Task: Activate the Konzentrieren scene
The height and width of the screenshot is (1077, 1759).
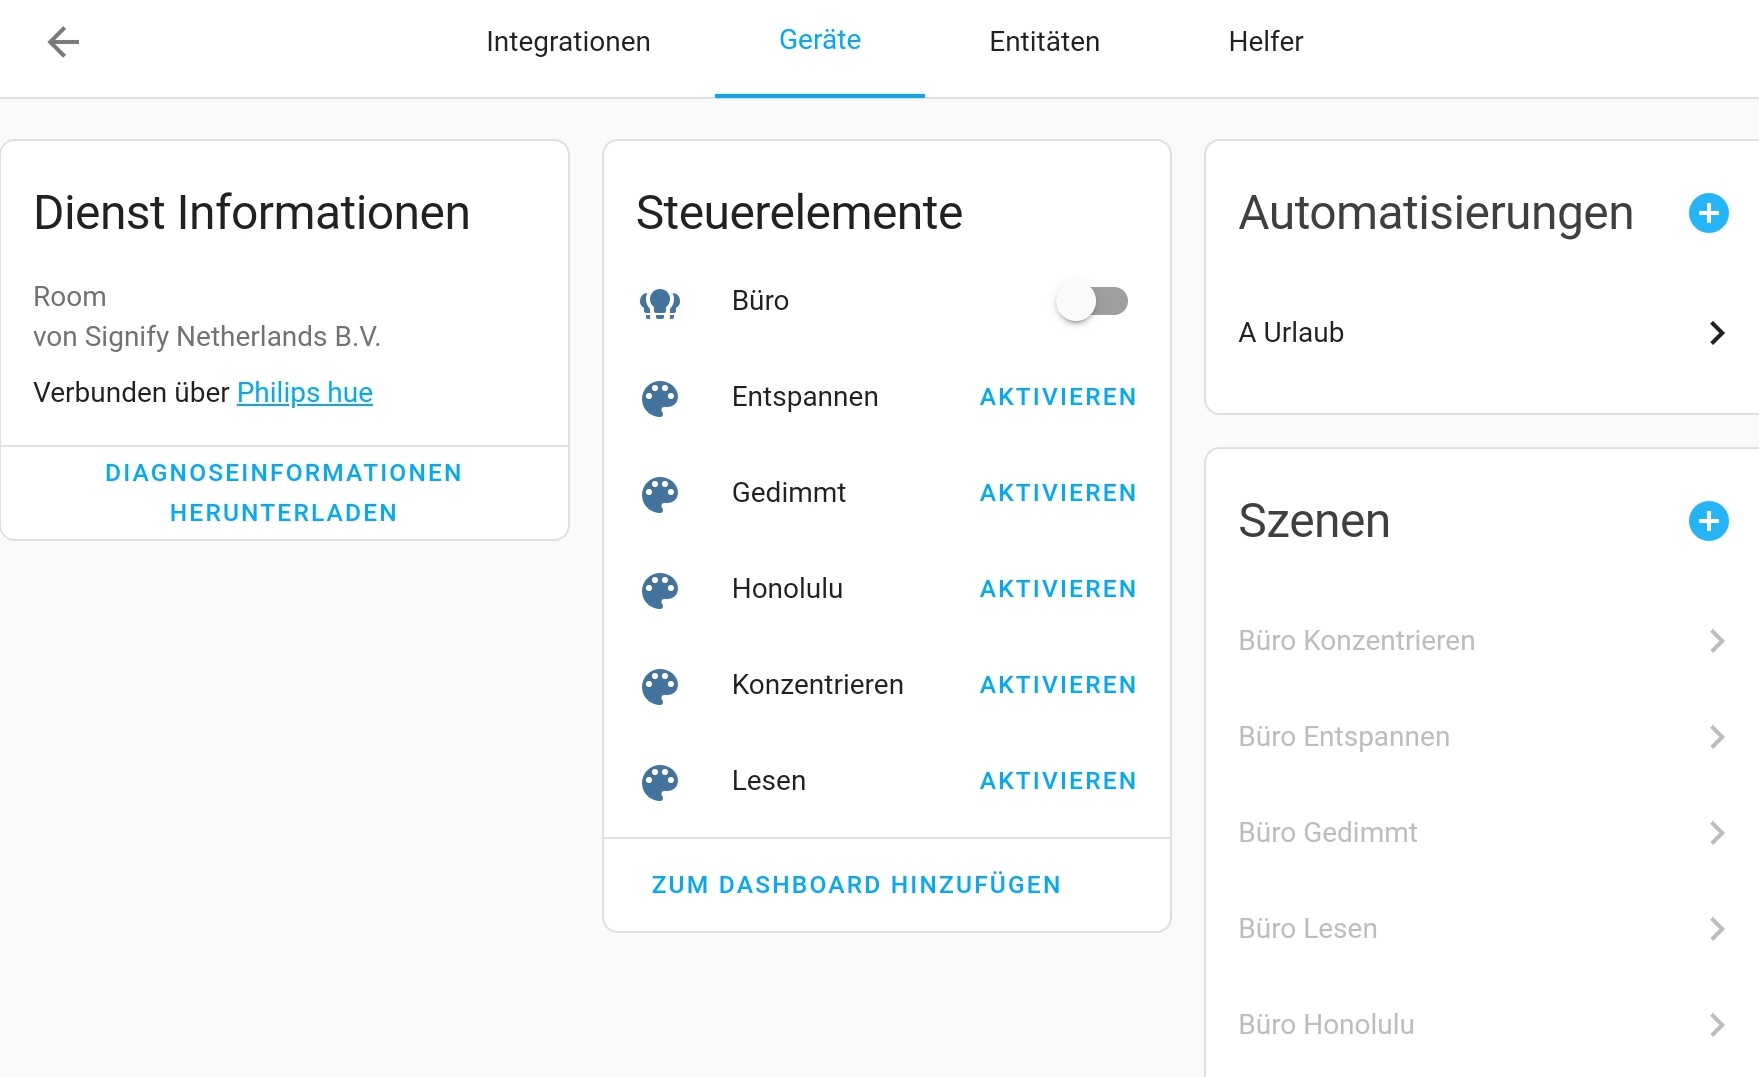Action: (x=1057, y=685)
